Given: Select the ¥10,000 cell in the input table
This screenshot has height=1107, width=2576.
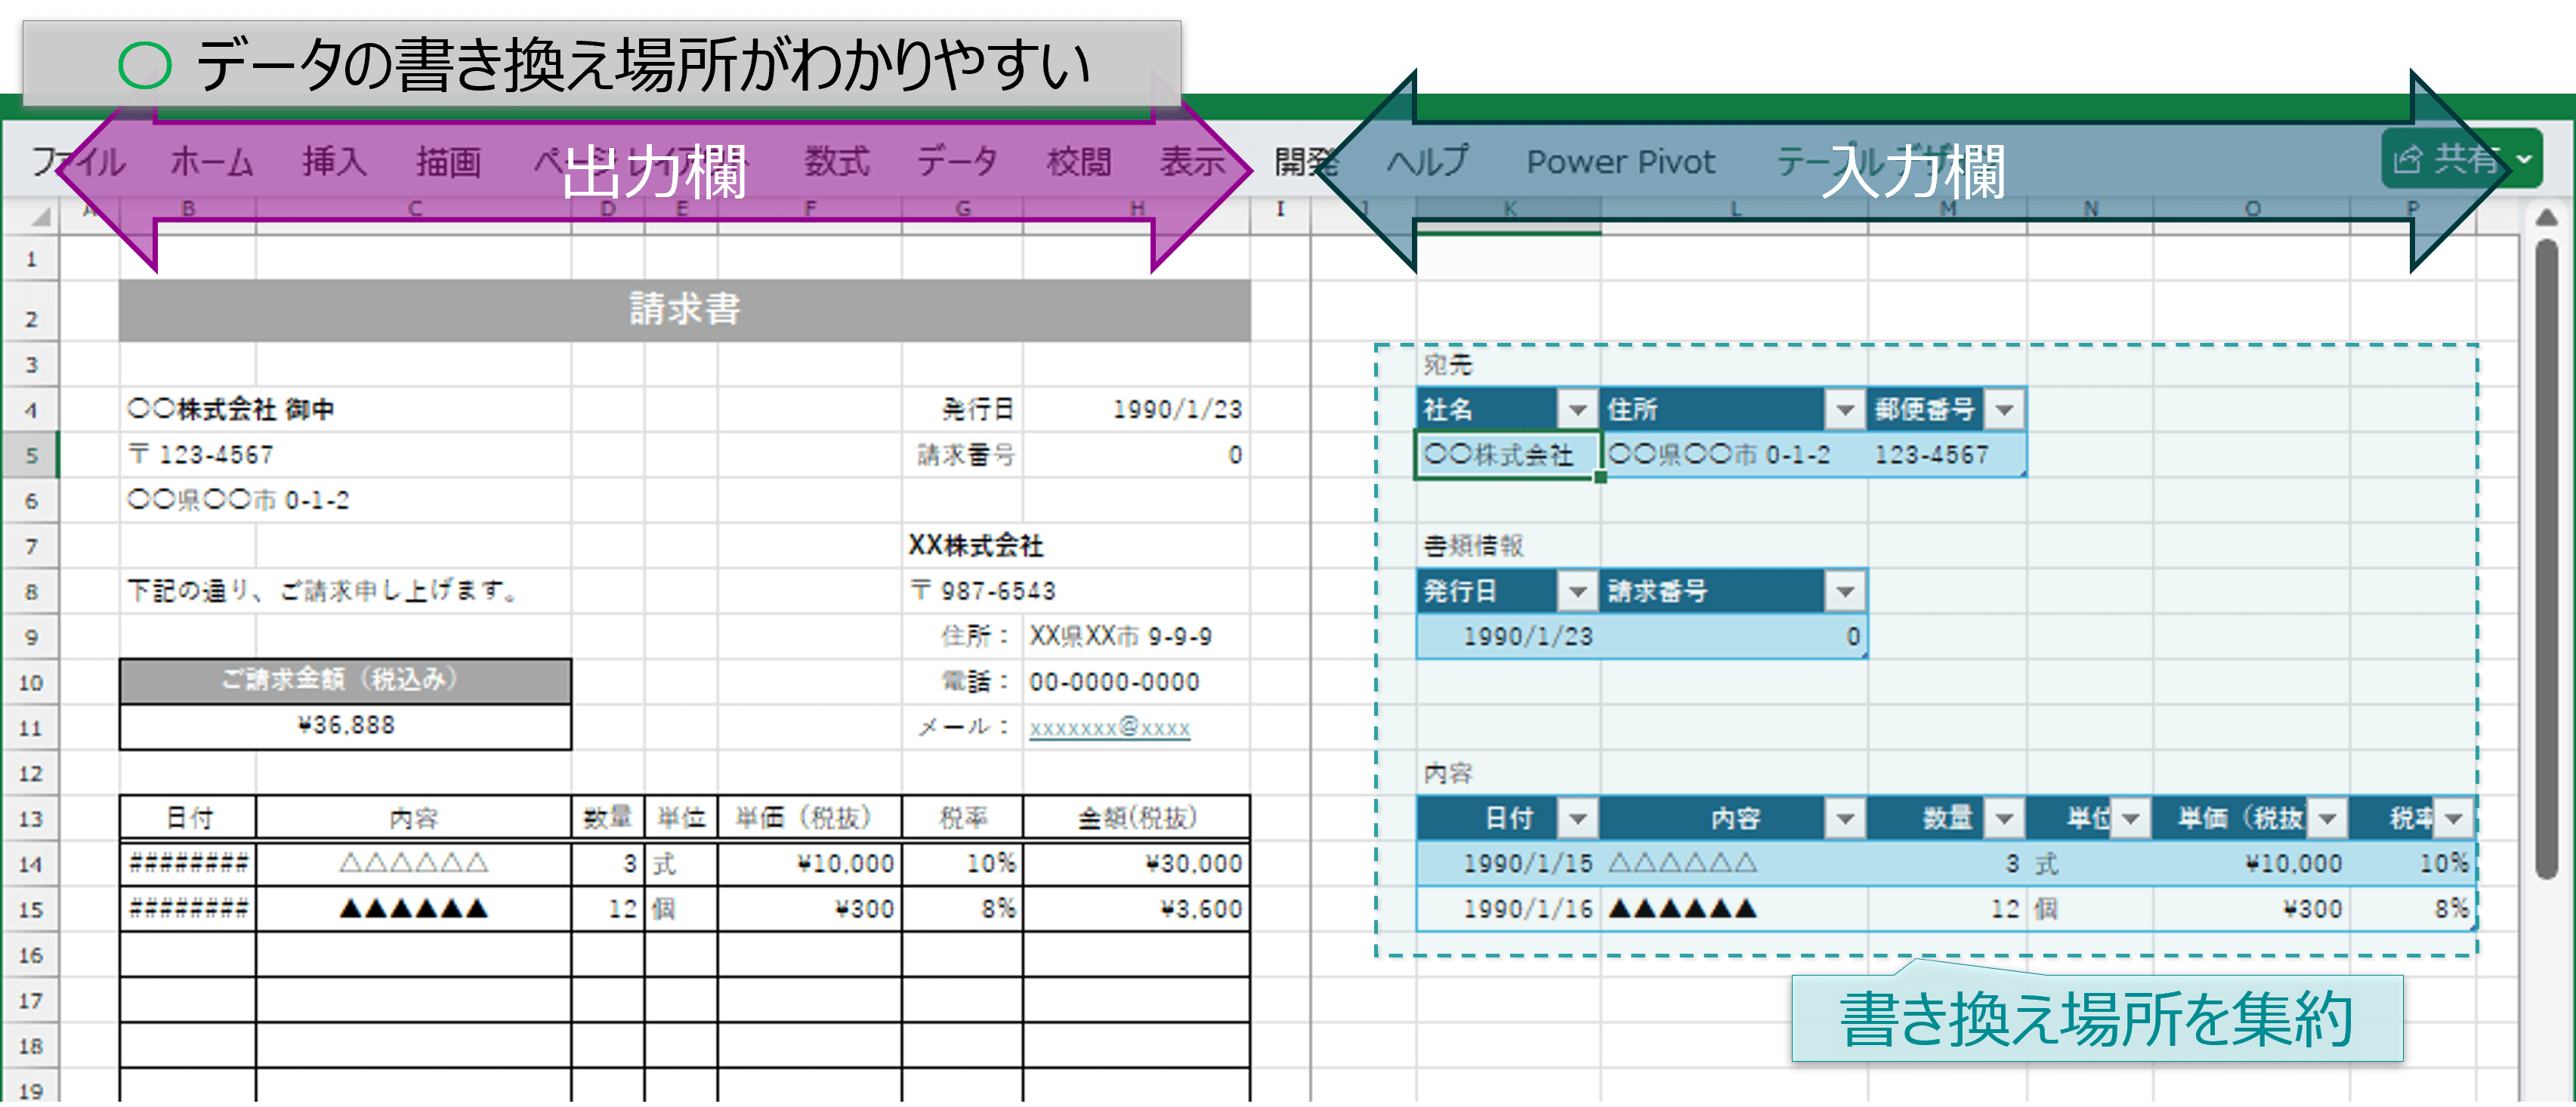Looking at the screenshot, I should (x=2251, y=863).
